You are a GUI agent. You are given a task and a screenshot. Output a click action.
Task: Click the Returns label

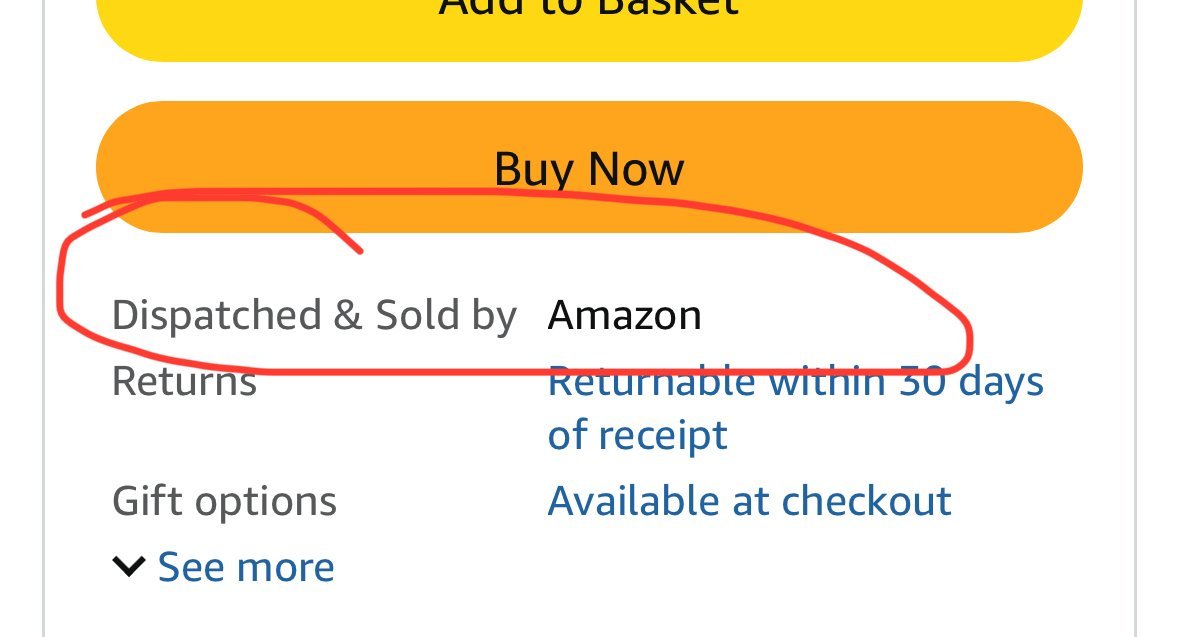coord(184,381)
